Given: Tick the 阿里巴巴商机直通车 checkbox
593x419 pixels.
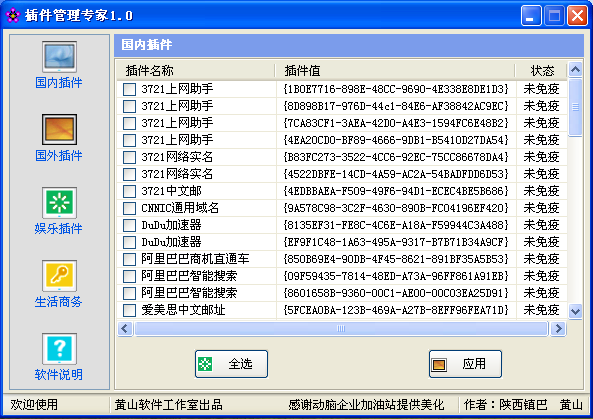Looking at the screenshot, I should (x=129, y=259).
